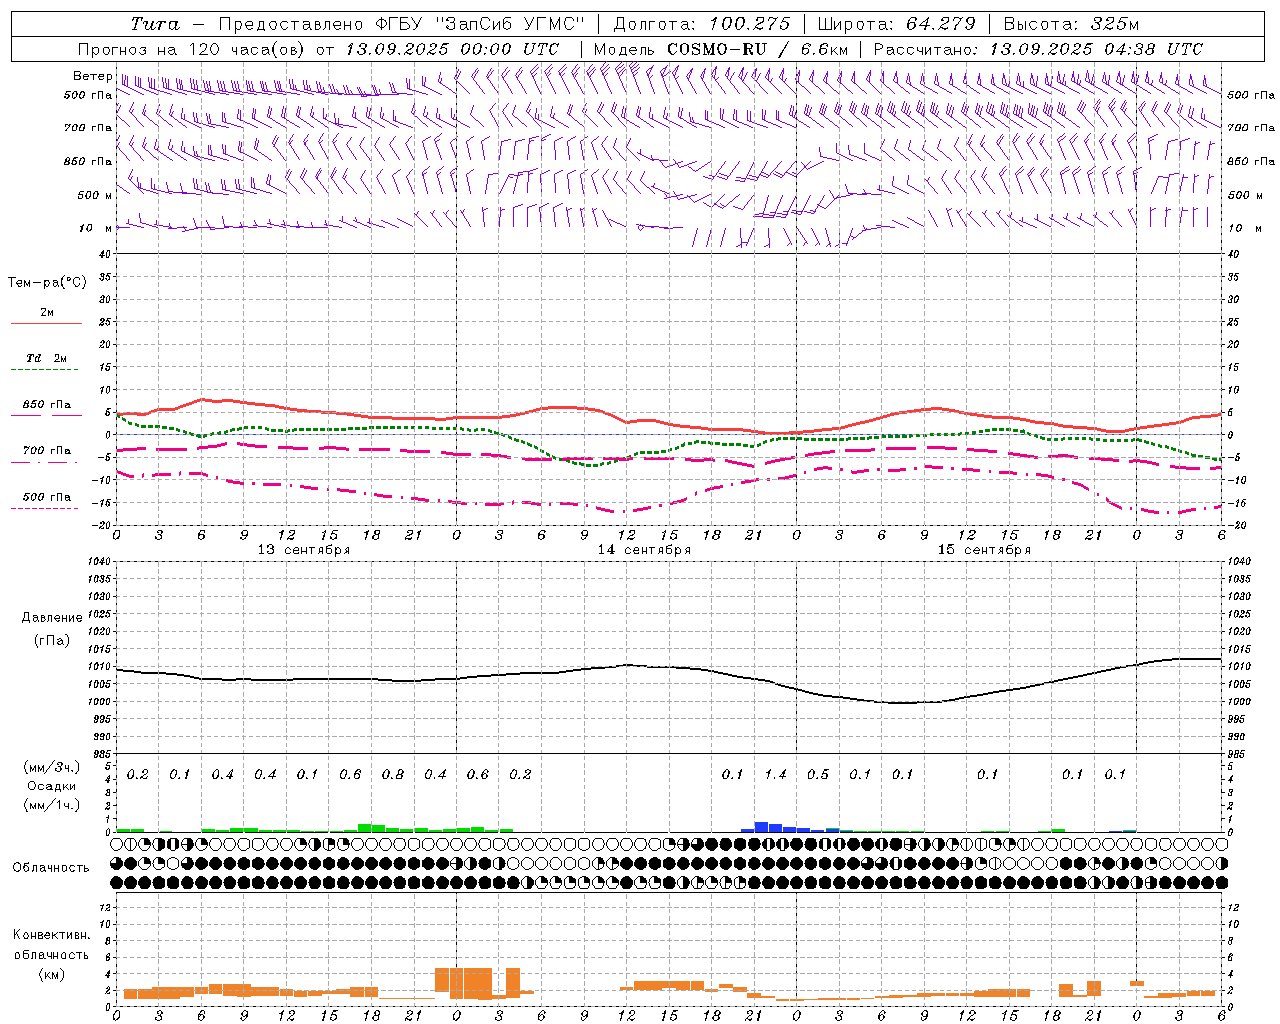Click the station name "Tura" in header
Image resolution: width=1280 pixels, height=1024 pixels.
pos(156,24)
